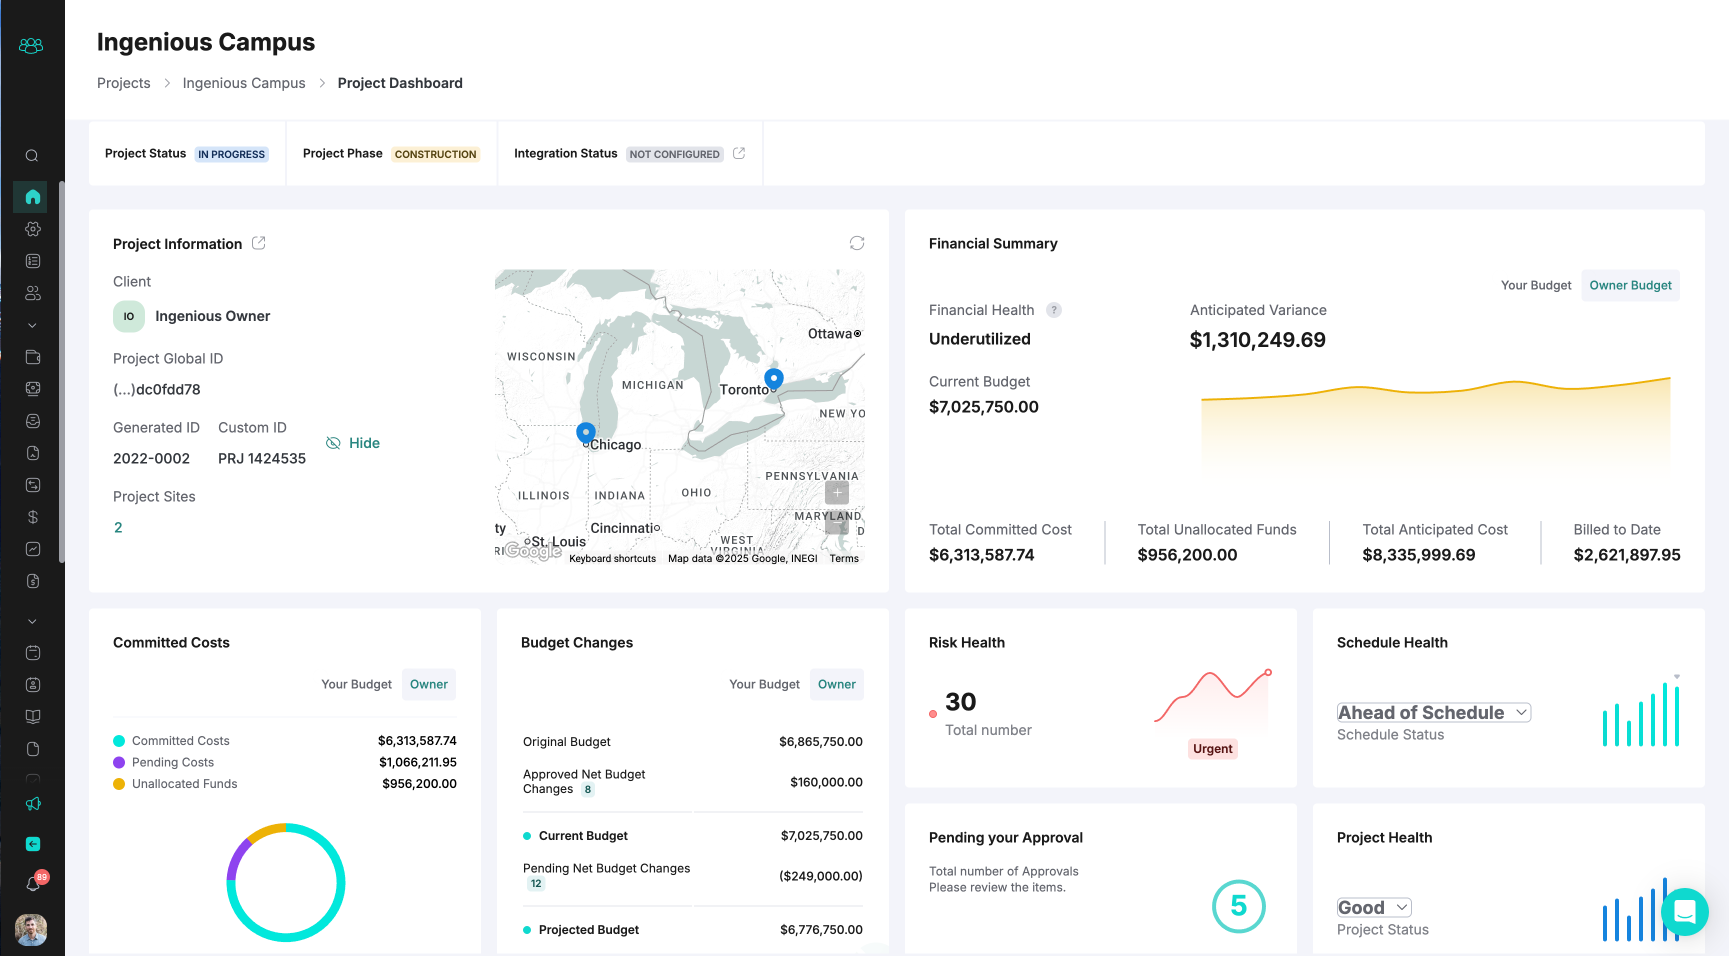Viewport: 1729px width, 956px height.
Task: Click the Committed Costs donut chart
Action: 286,882
